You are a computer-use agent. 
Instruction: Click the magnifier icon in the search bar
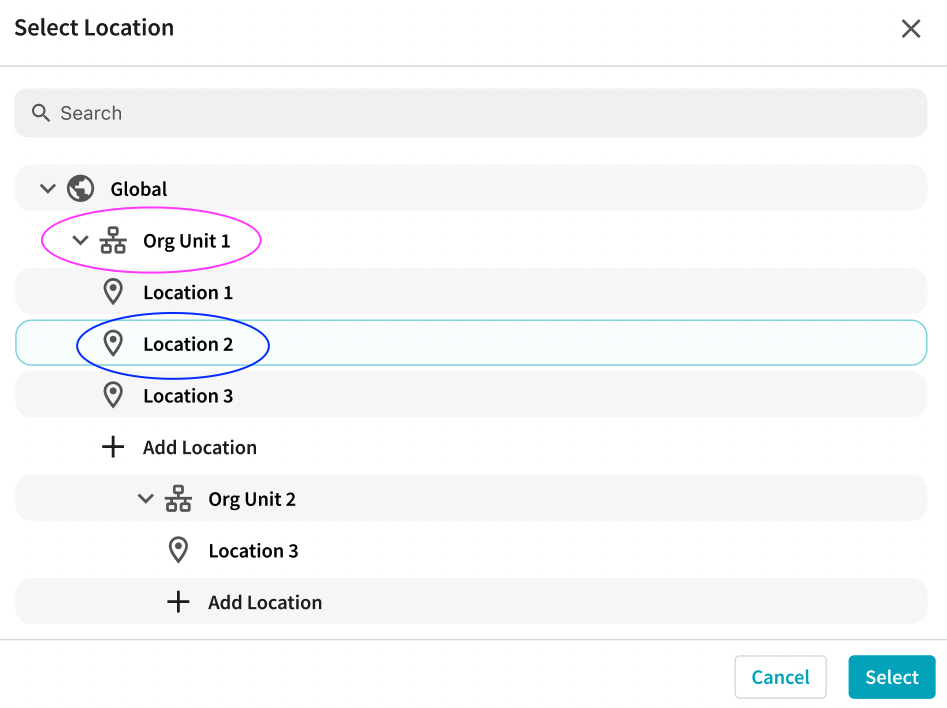41,113
